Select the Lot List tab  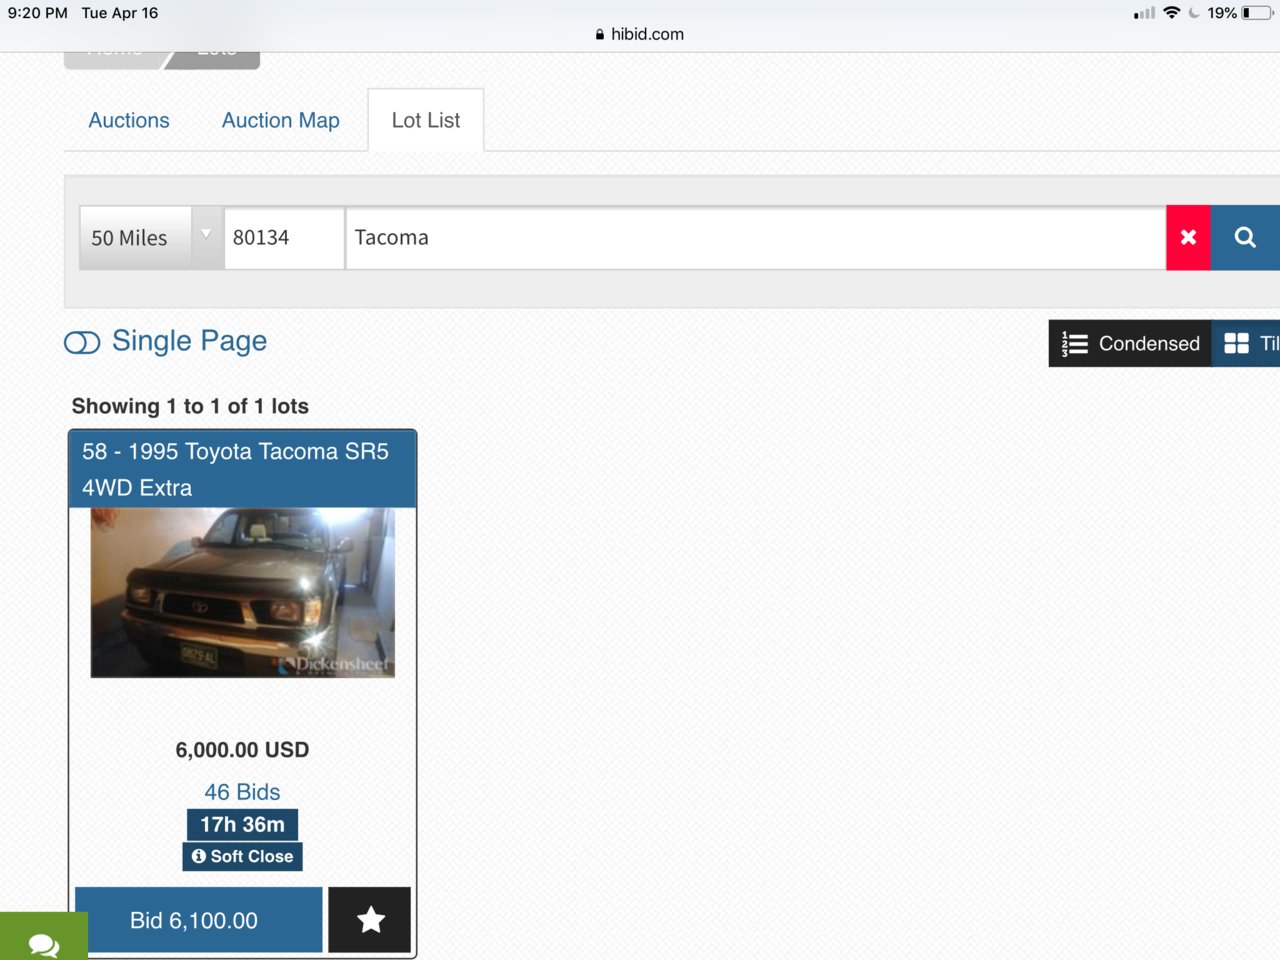tap(426, 120)
